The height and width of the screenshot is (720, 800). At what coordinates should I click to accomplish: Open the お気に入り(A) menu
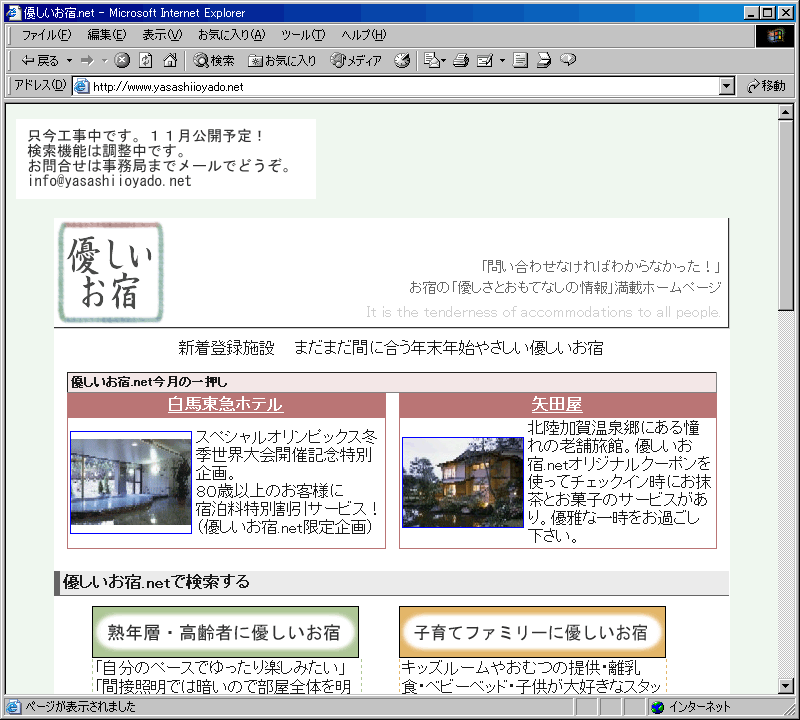[x=232, y=35]
